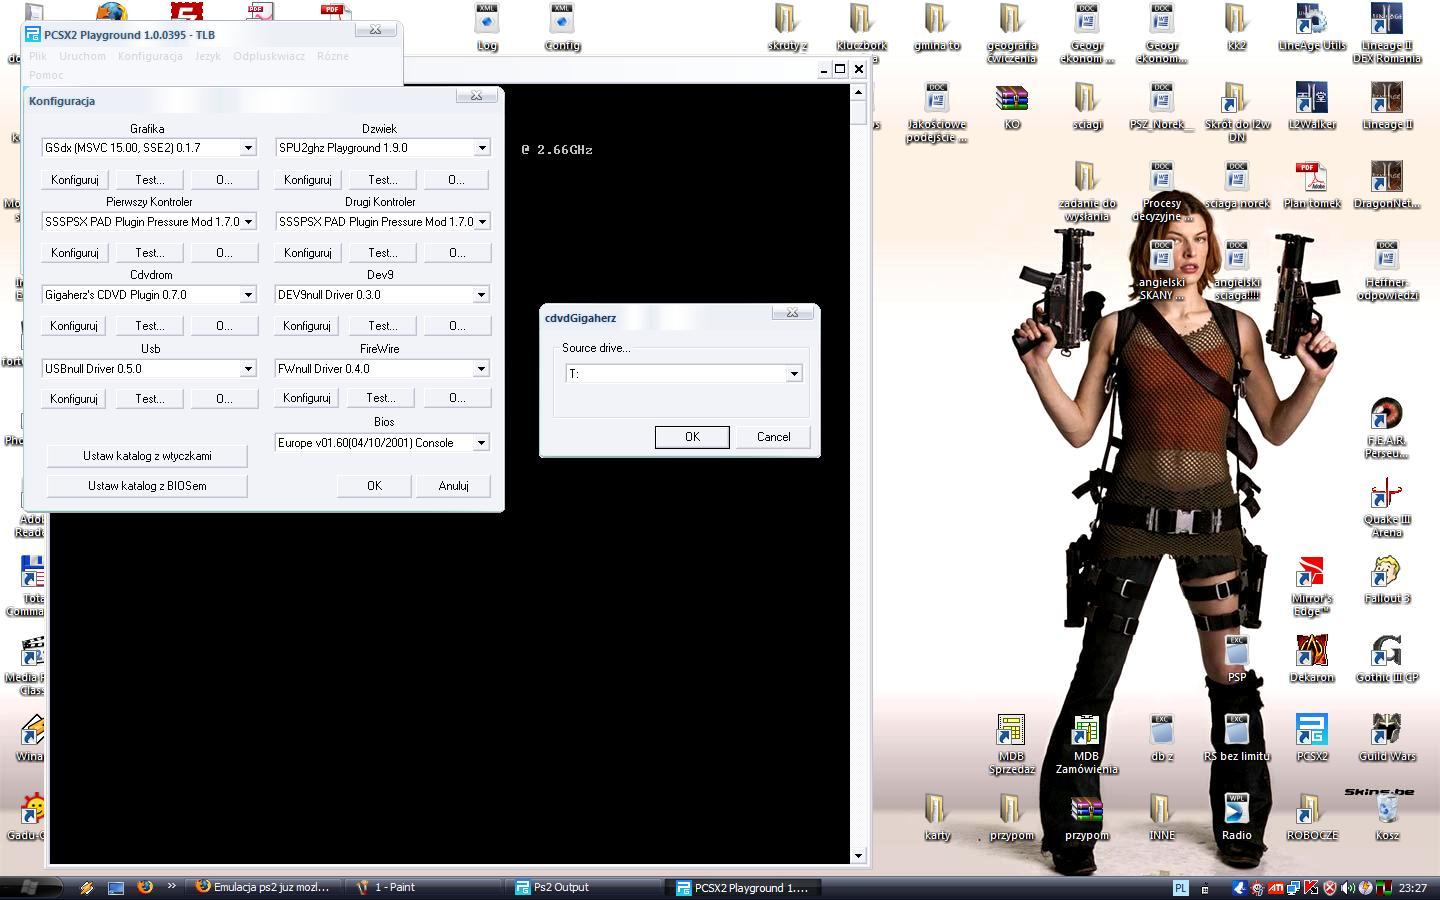This screenshot has width=1440, height=900.
Task: Open the MDB Sprzedaż database file
Action: point(1012,744)
